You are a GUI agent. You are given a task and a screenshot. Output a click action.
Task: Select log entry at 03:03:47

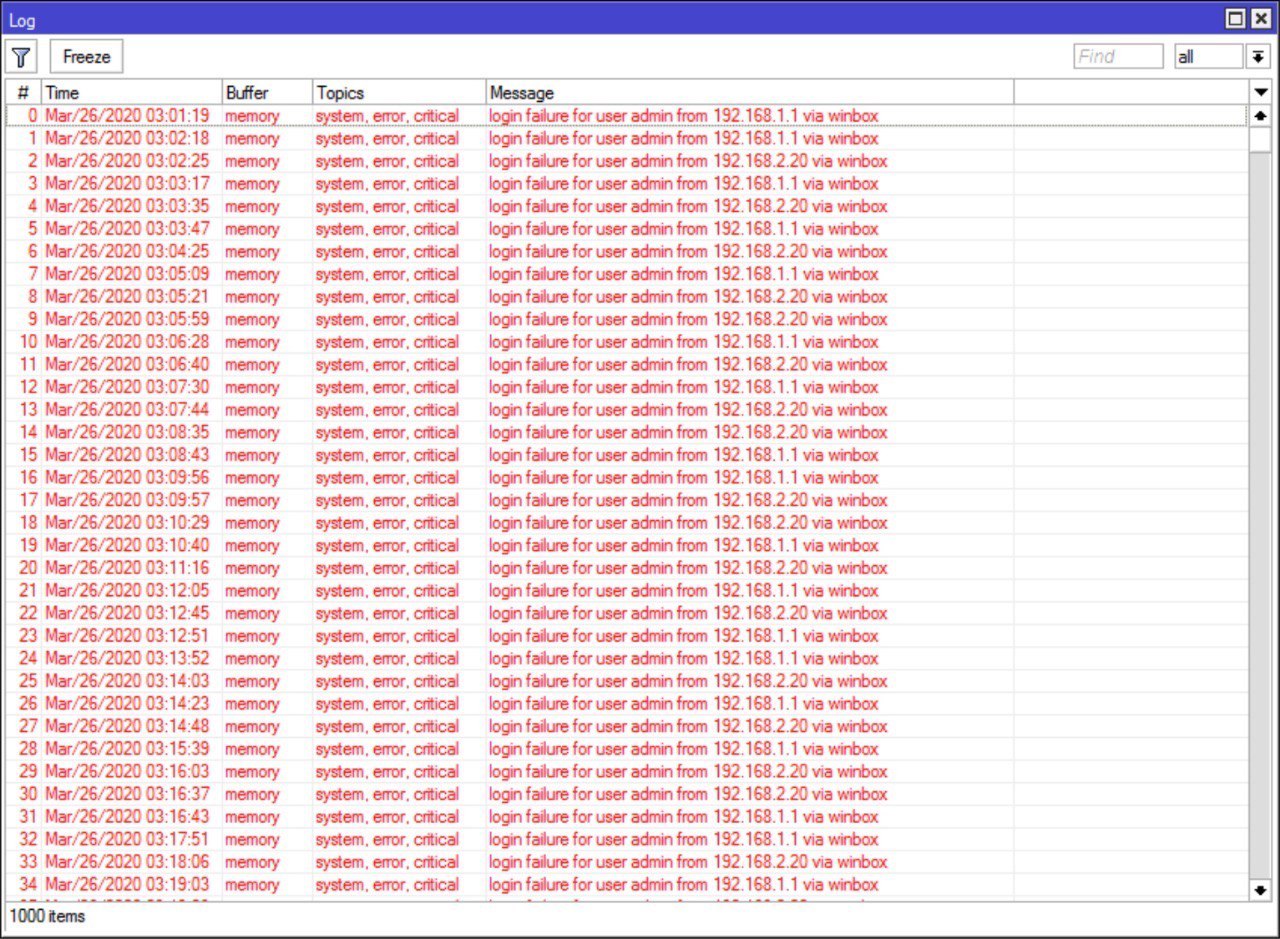[x=627, y=229]
